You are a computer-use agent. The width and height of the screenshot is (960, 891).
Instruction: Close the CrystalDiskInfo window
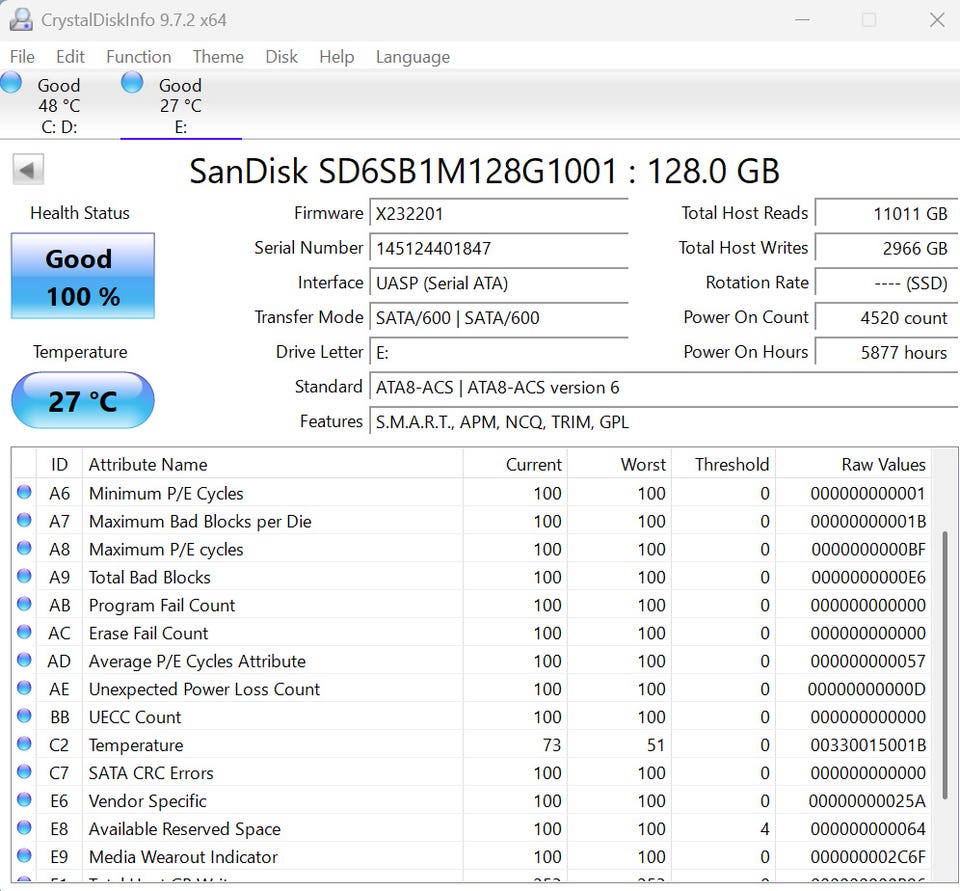tap(937, 20)
